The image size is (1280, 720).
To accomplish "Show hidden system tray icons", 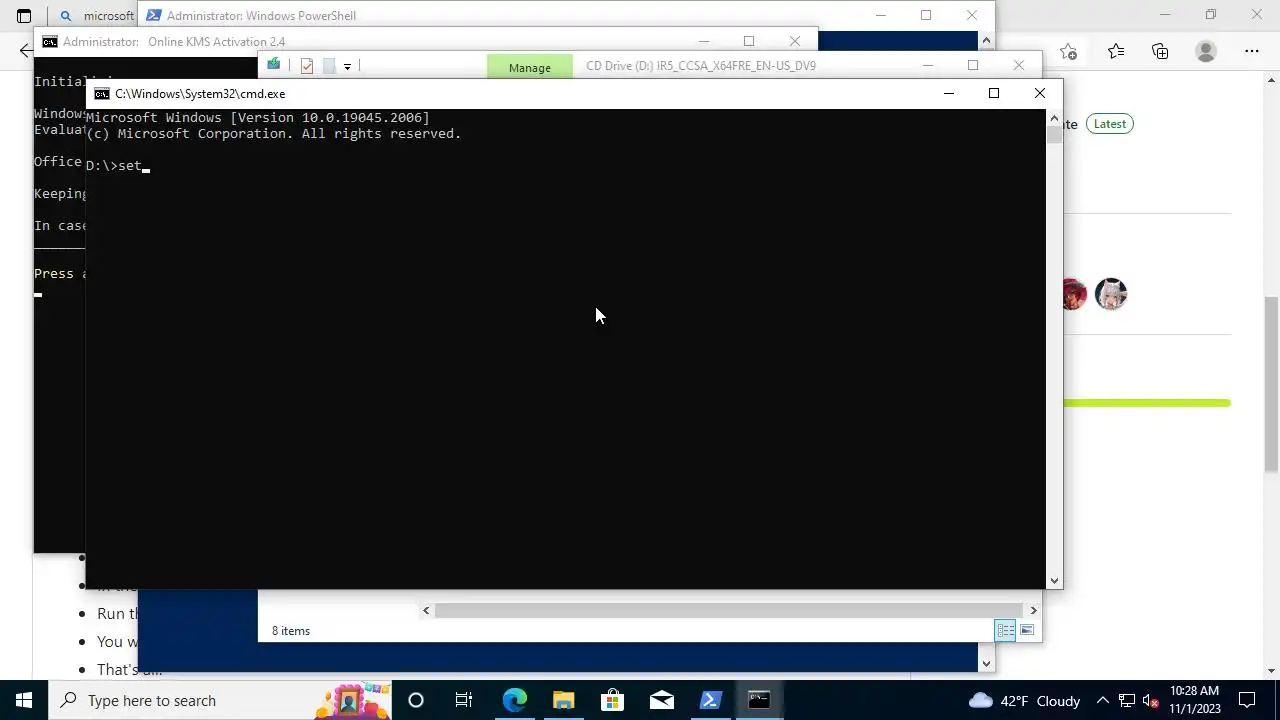I will [x=1103, y=700].
